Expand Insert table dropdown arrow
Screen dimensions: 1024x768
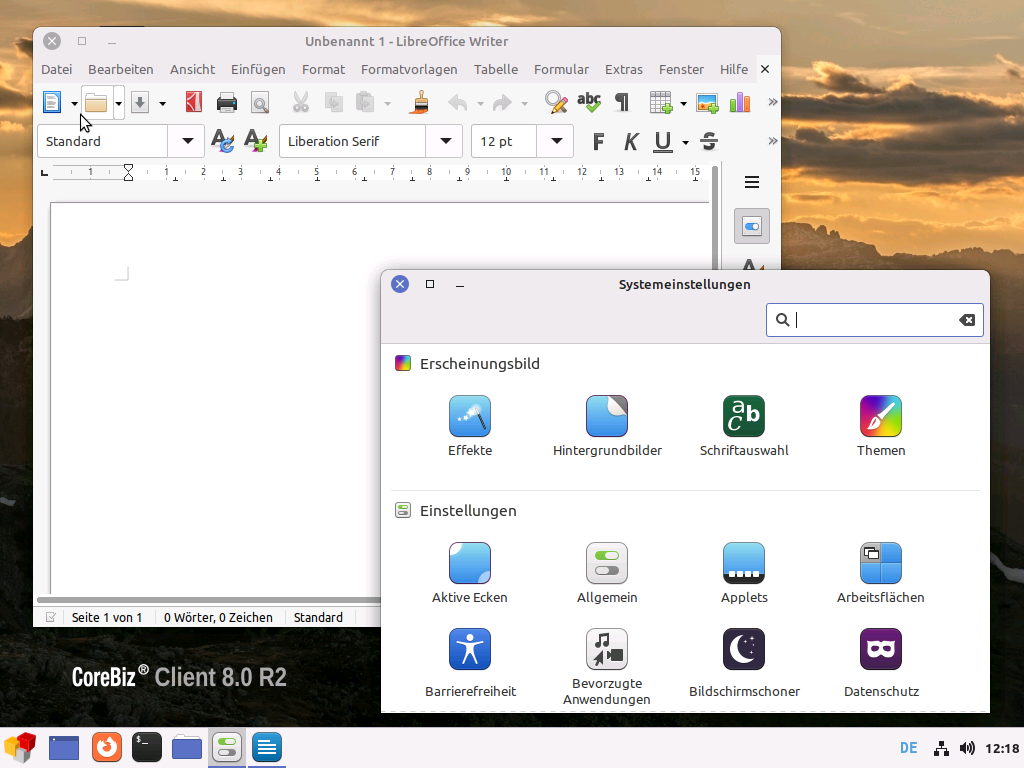tap(683, 103)
